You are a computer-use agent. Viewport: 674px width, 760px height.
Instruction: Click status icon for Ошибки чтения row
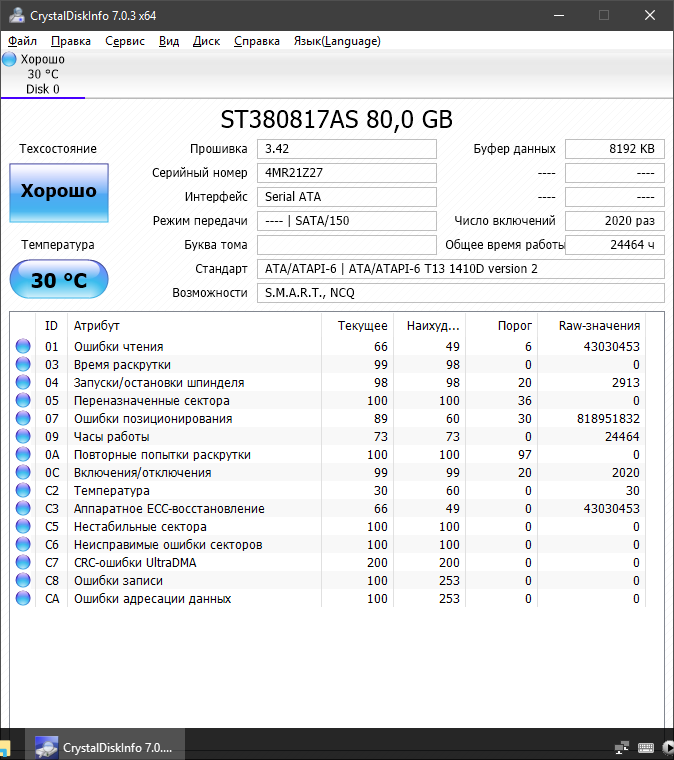pos(23,346)
